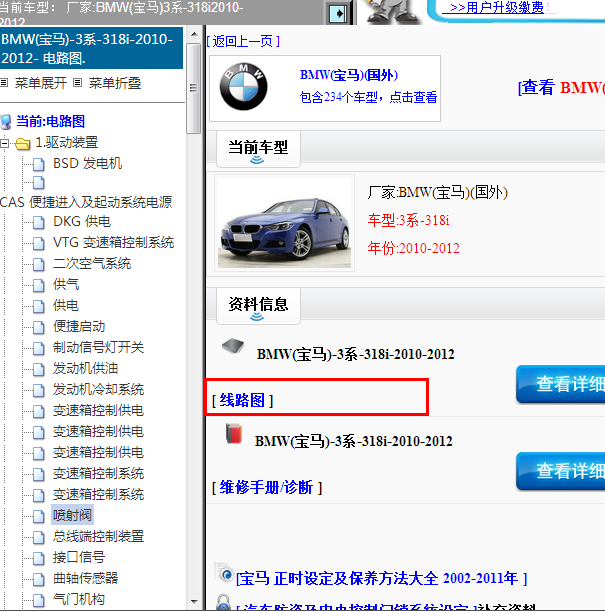Click the blue sidebar title BMW(宝马)-3系-318i 电路图
Image resolution: width=605 pixels, height=611 pixels.
(x=91, y=48)
